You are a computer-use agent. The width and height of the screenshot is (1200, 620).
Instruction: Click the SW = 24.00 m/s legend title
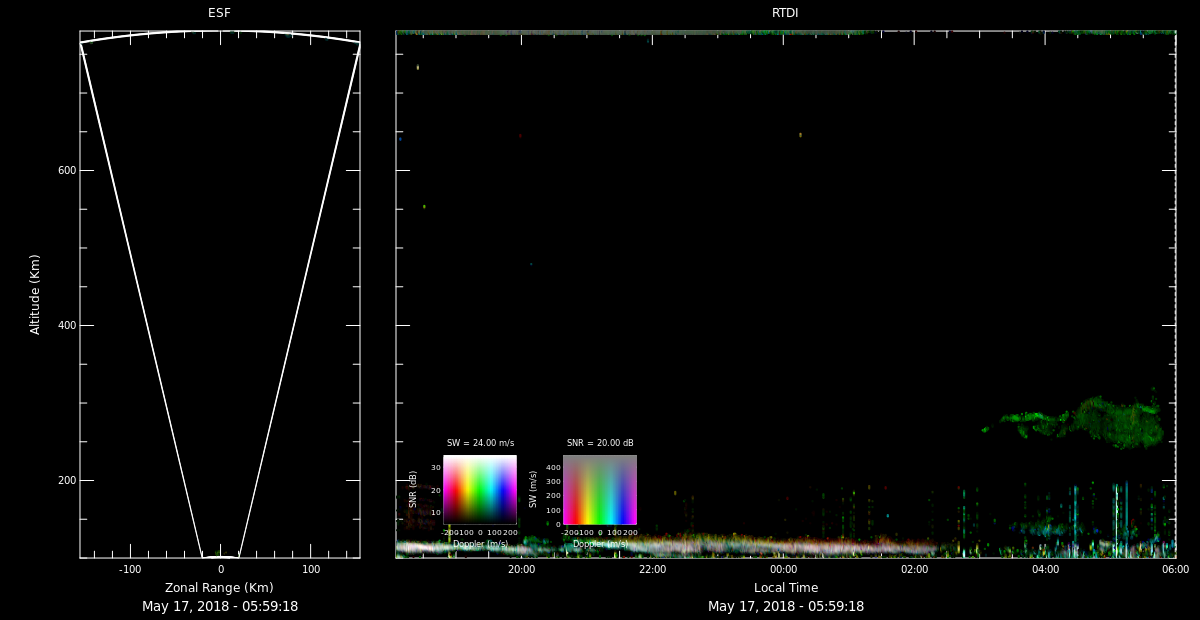(480, 443)
